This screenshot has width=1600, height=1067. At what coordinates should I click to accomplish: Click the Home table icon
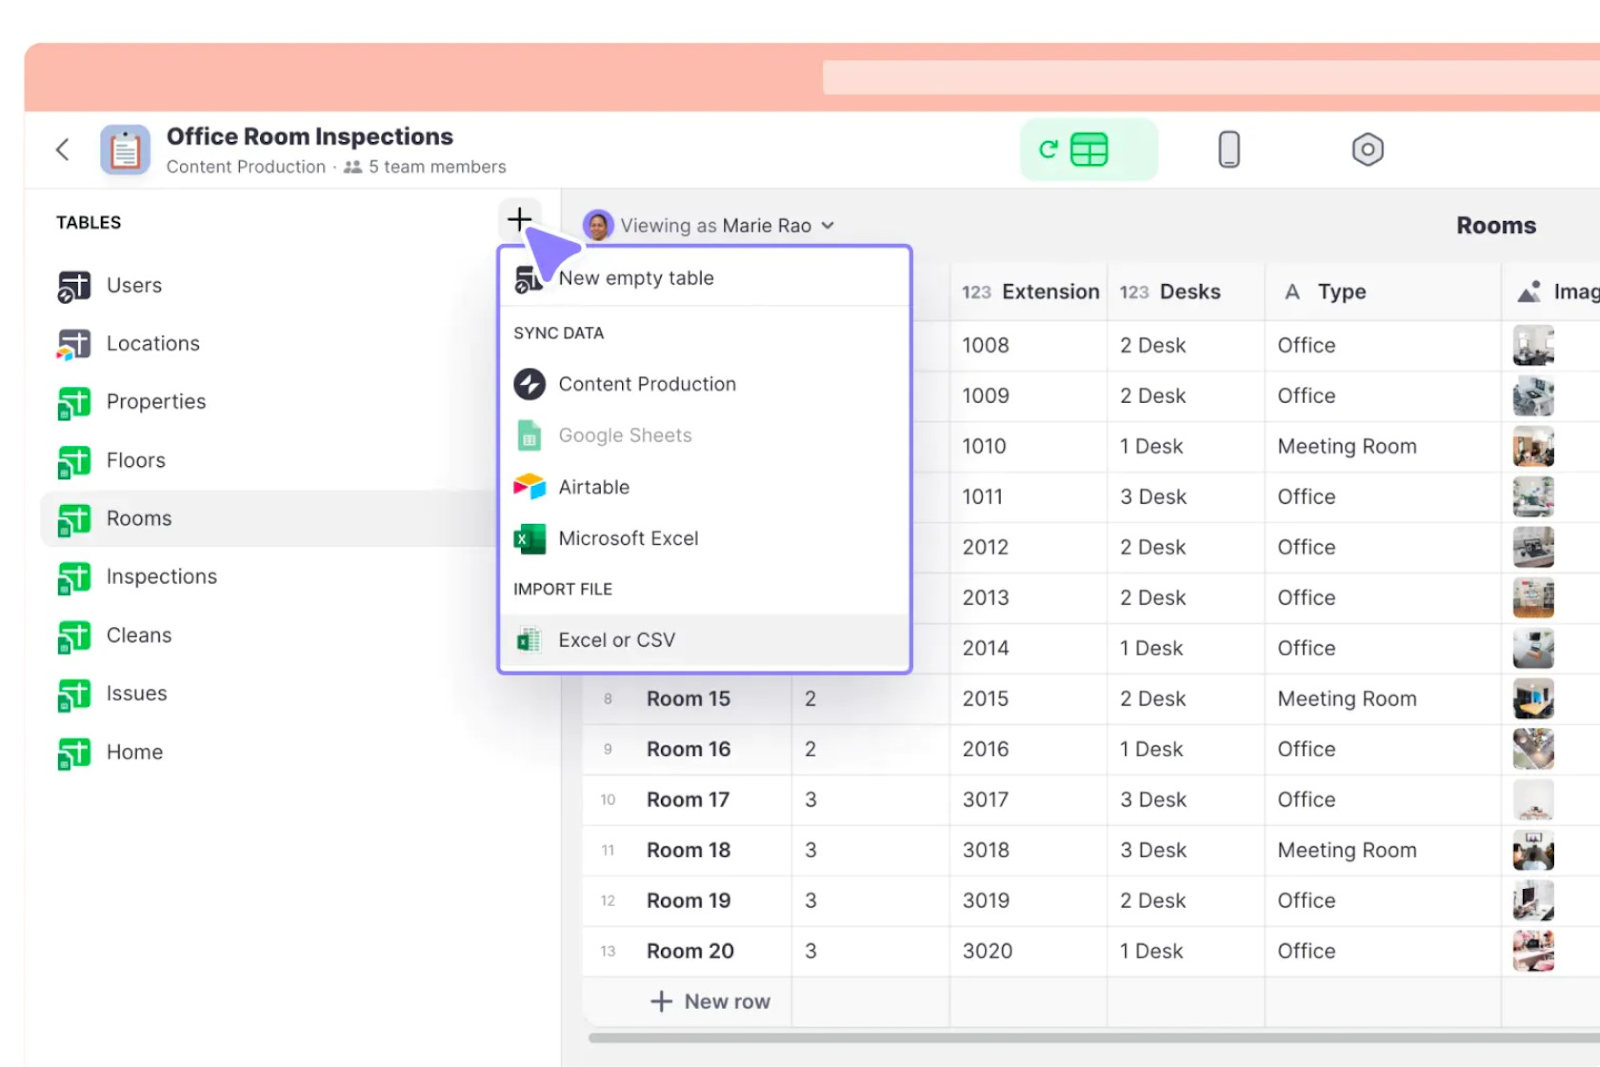click(x=74, y=753)
